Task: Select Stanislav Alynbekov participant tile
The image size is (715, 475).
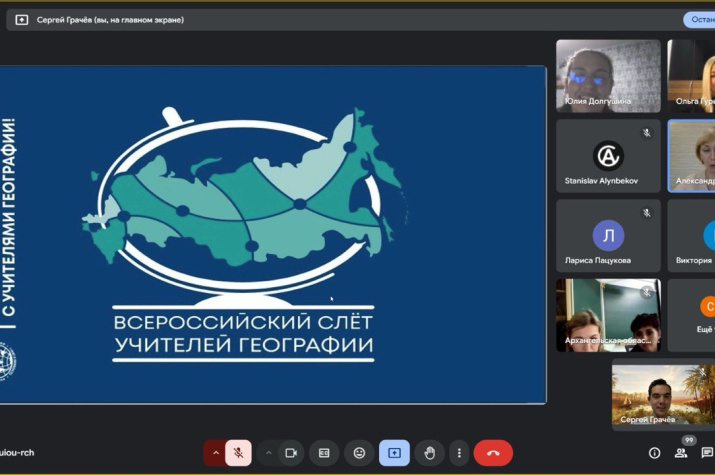Action: [608, 155]
